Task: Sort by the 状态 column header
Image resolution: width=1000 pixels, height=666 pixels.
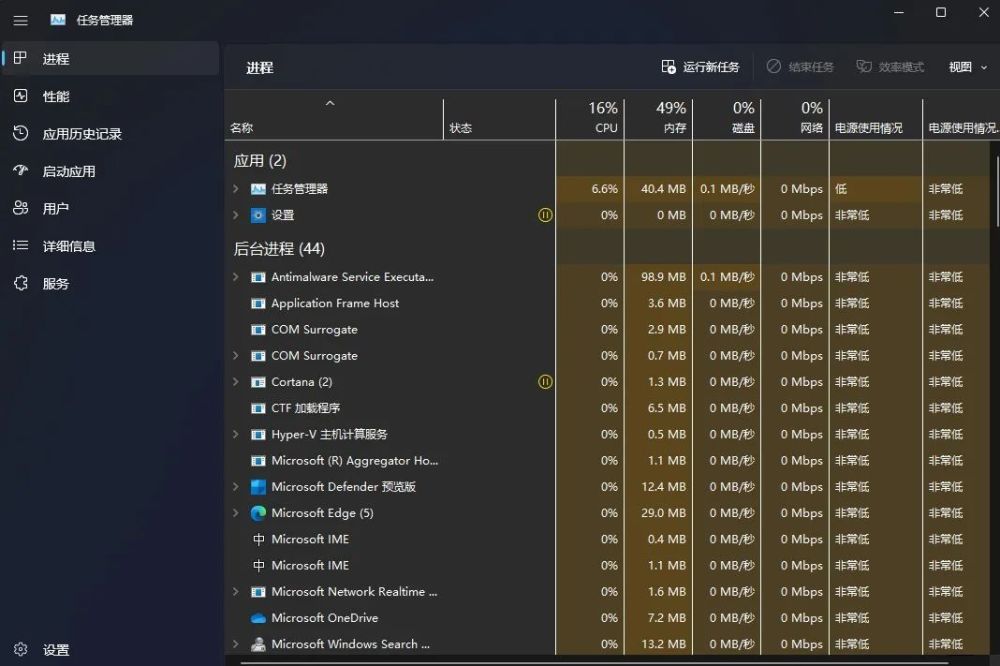Action: coord(499,117)
